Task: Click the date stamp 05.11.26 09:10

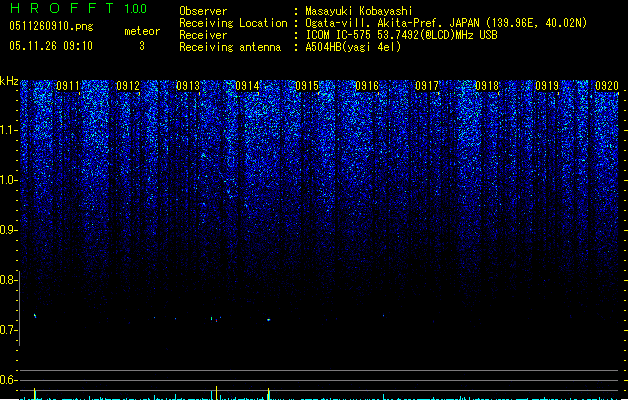Action: (x=51, y=46)
